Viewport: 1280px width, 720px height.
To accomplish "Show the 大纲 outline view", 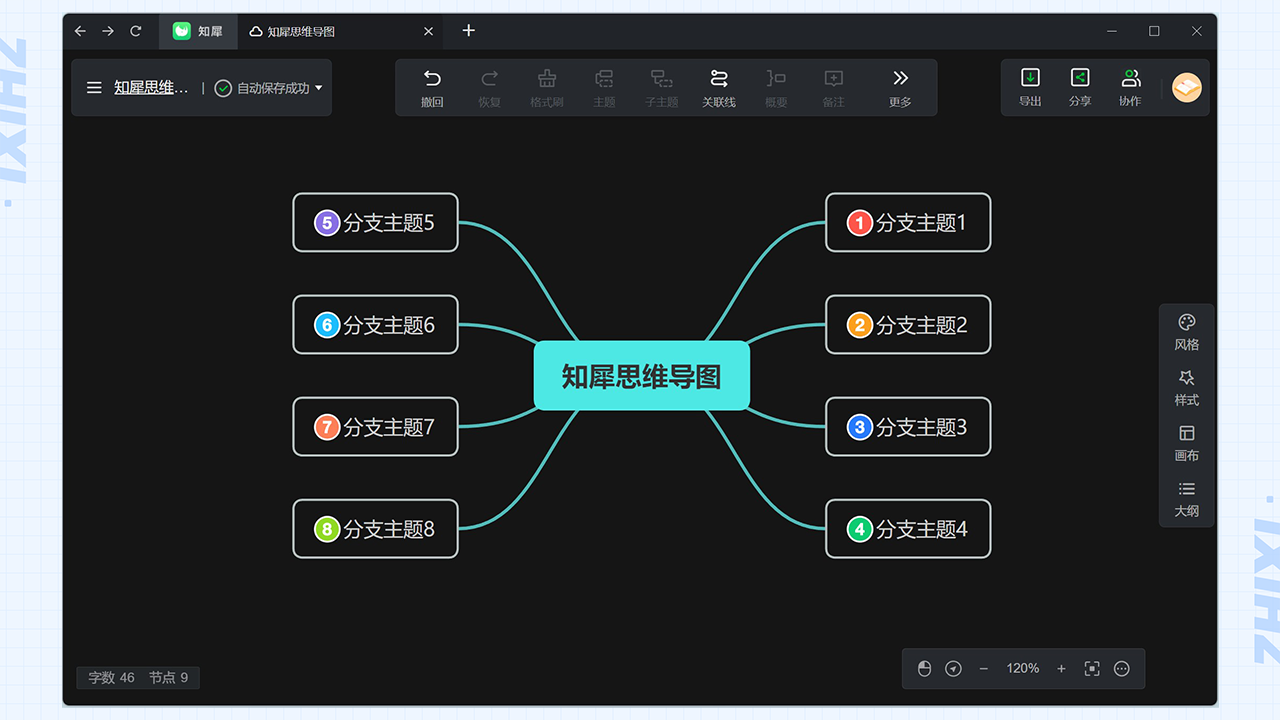I will tap(1186, 498).
